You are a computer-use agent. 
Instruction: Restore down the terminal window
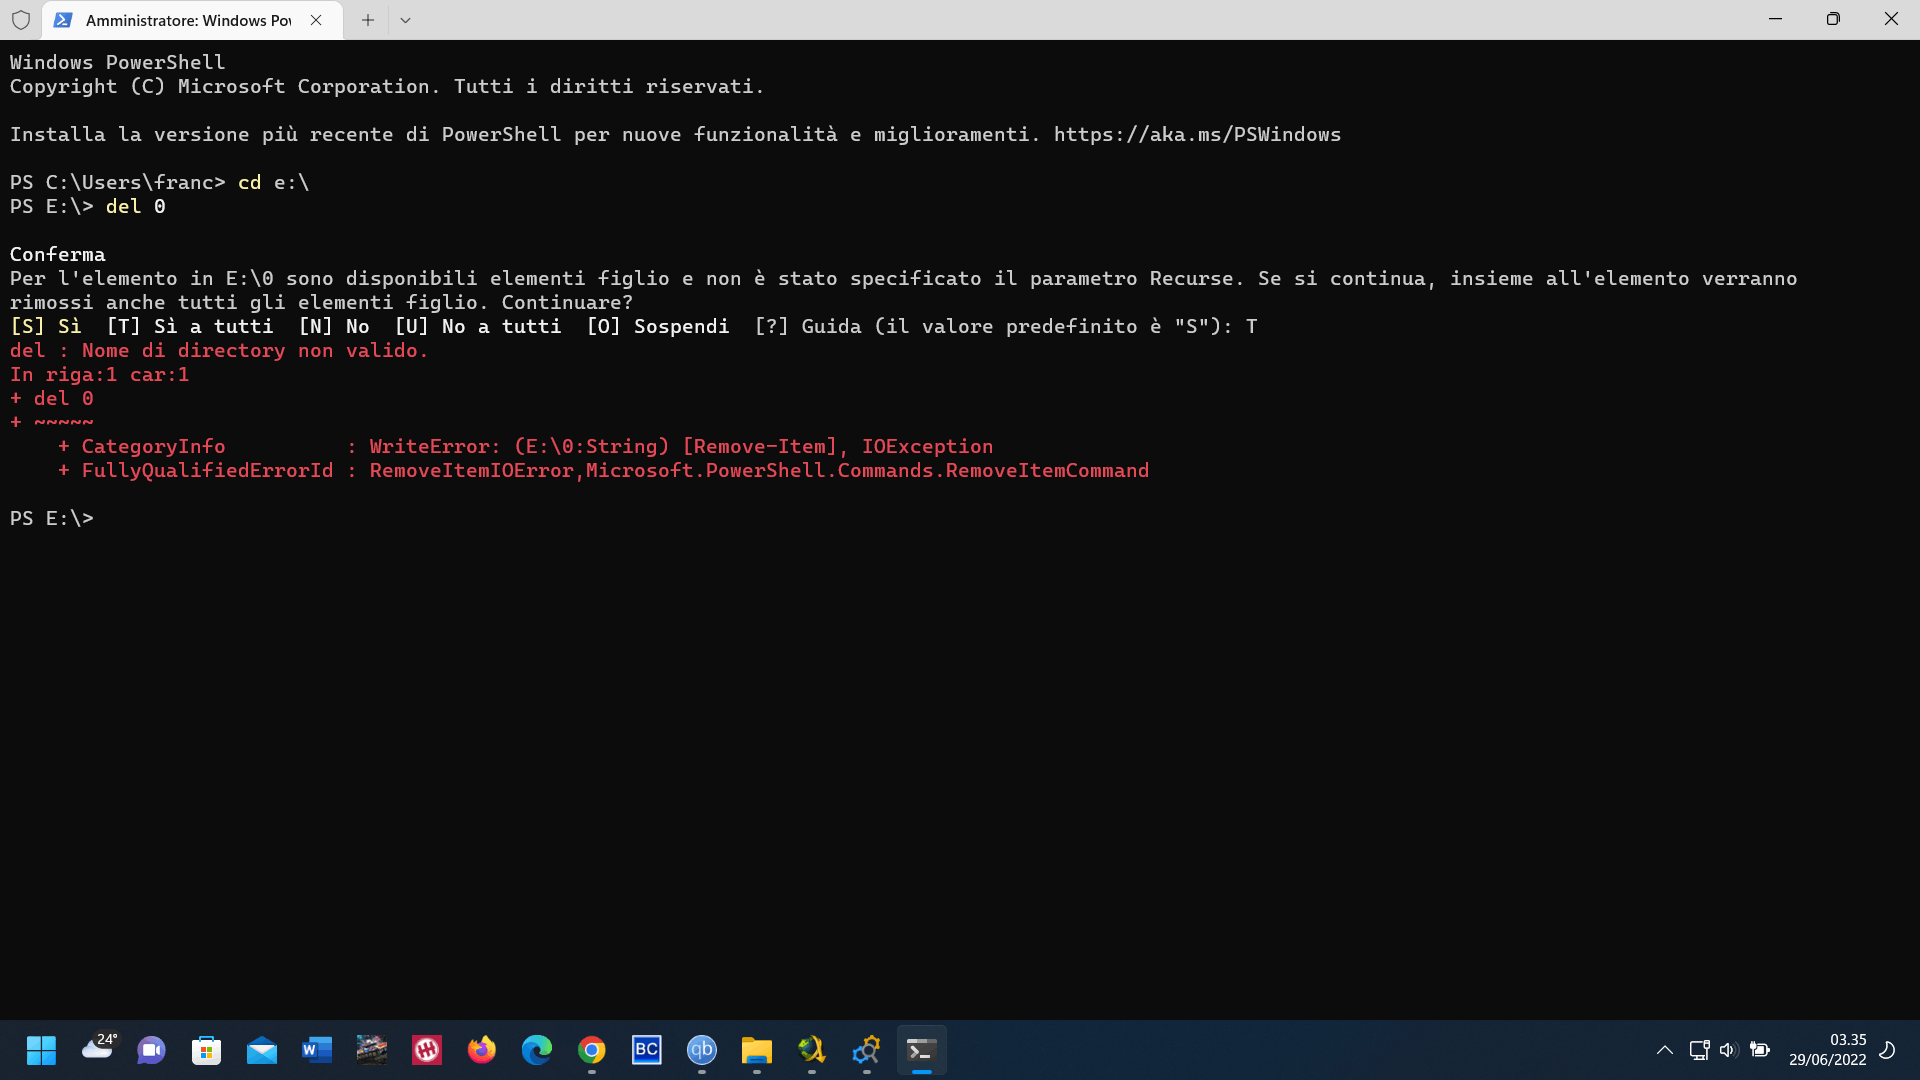coord(1833,20)
